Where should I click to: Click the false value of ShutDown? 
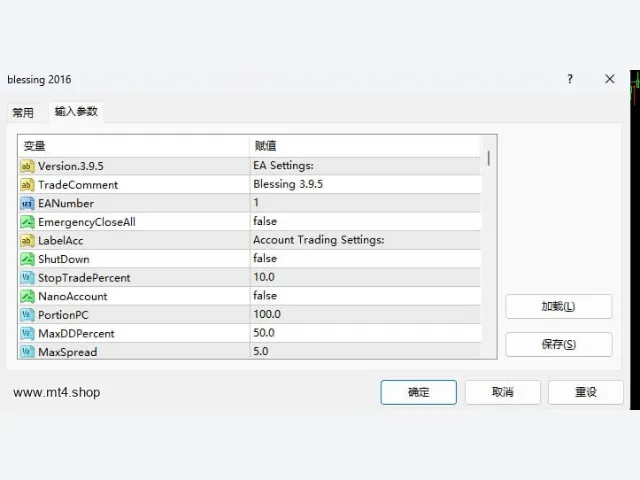click(365, 259)
